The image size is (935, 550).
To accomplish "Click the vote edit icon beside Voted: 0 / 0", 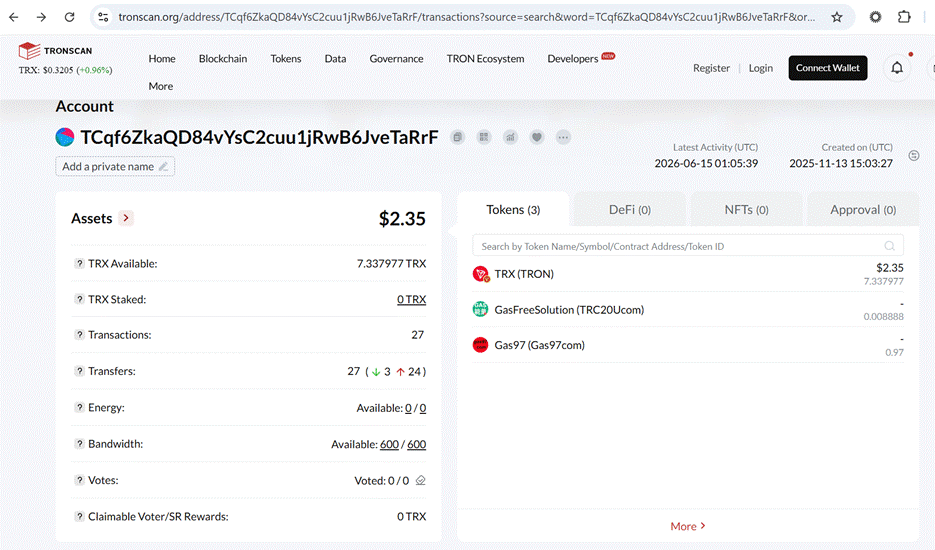I will pyautogui.click(x=420, y=480).
